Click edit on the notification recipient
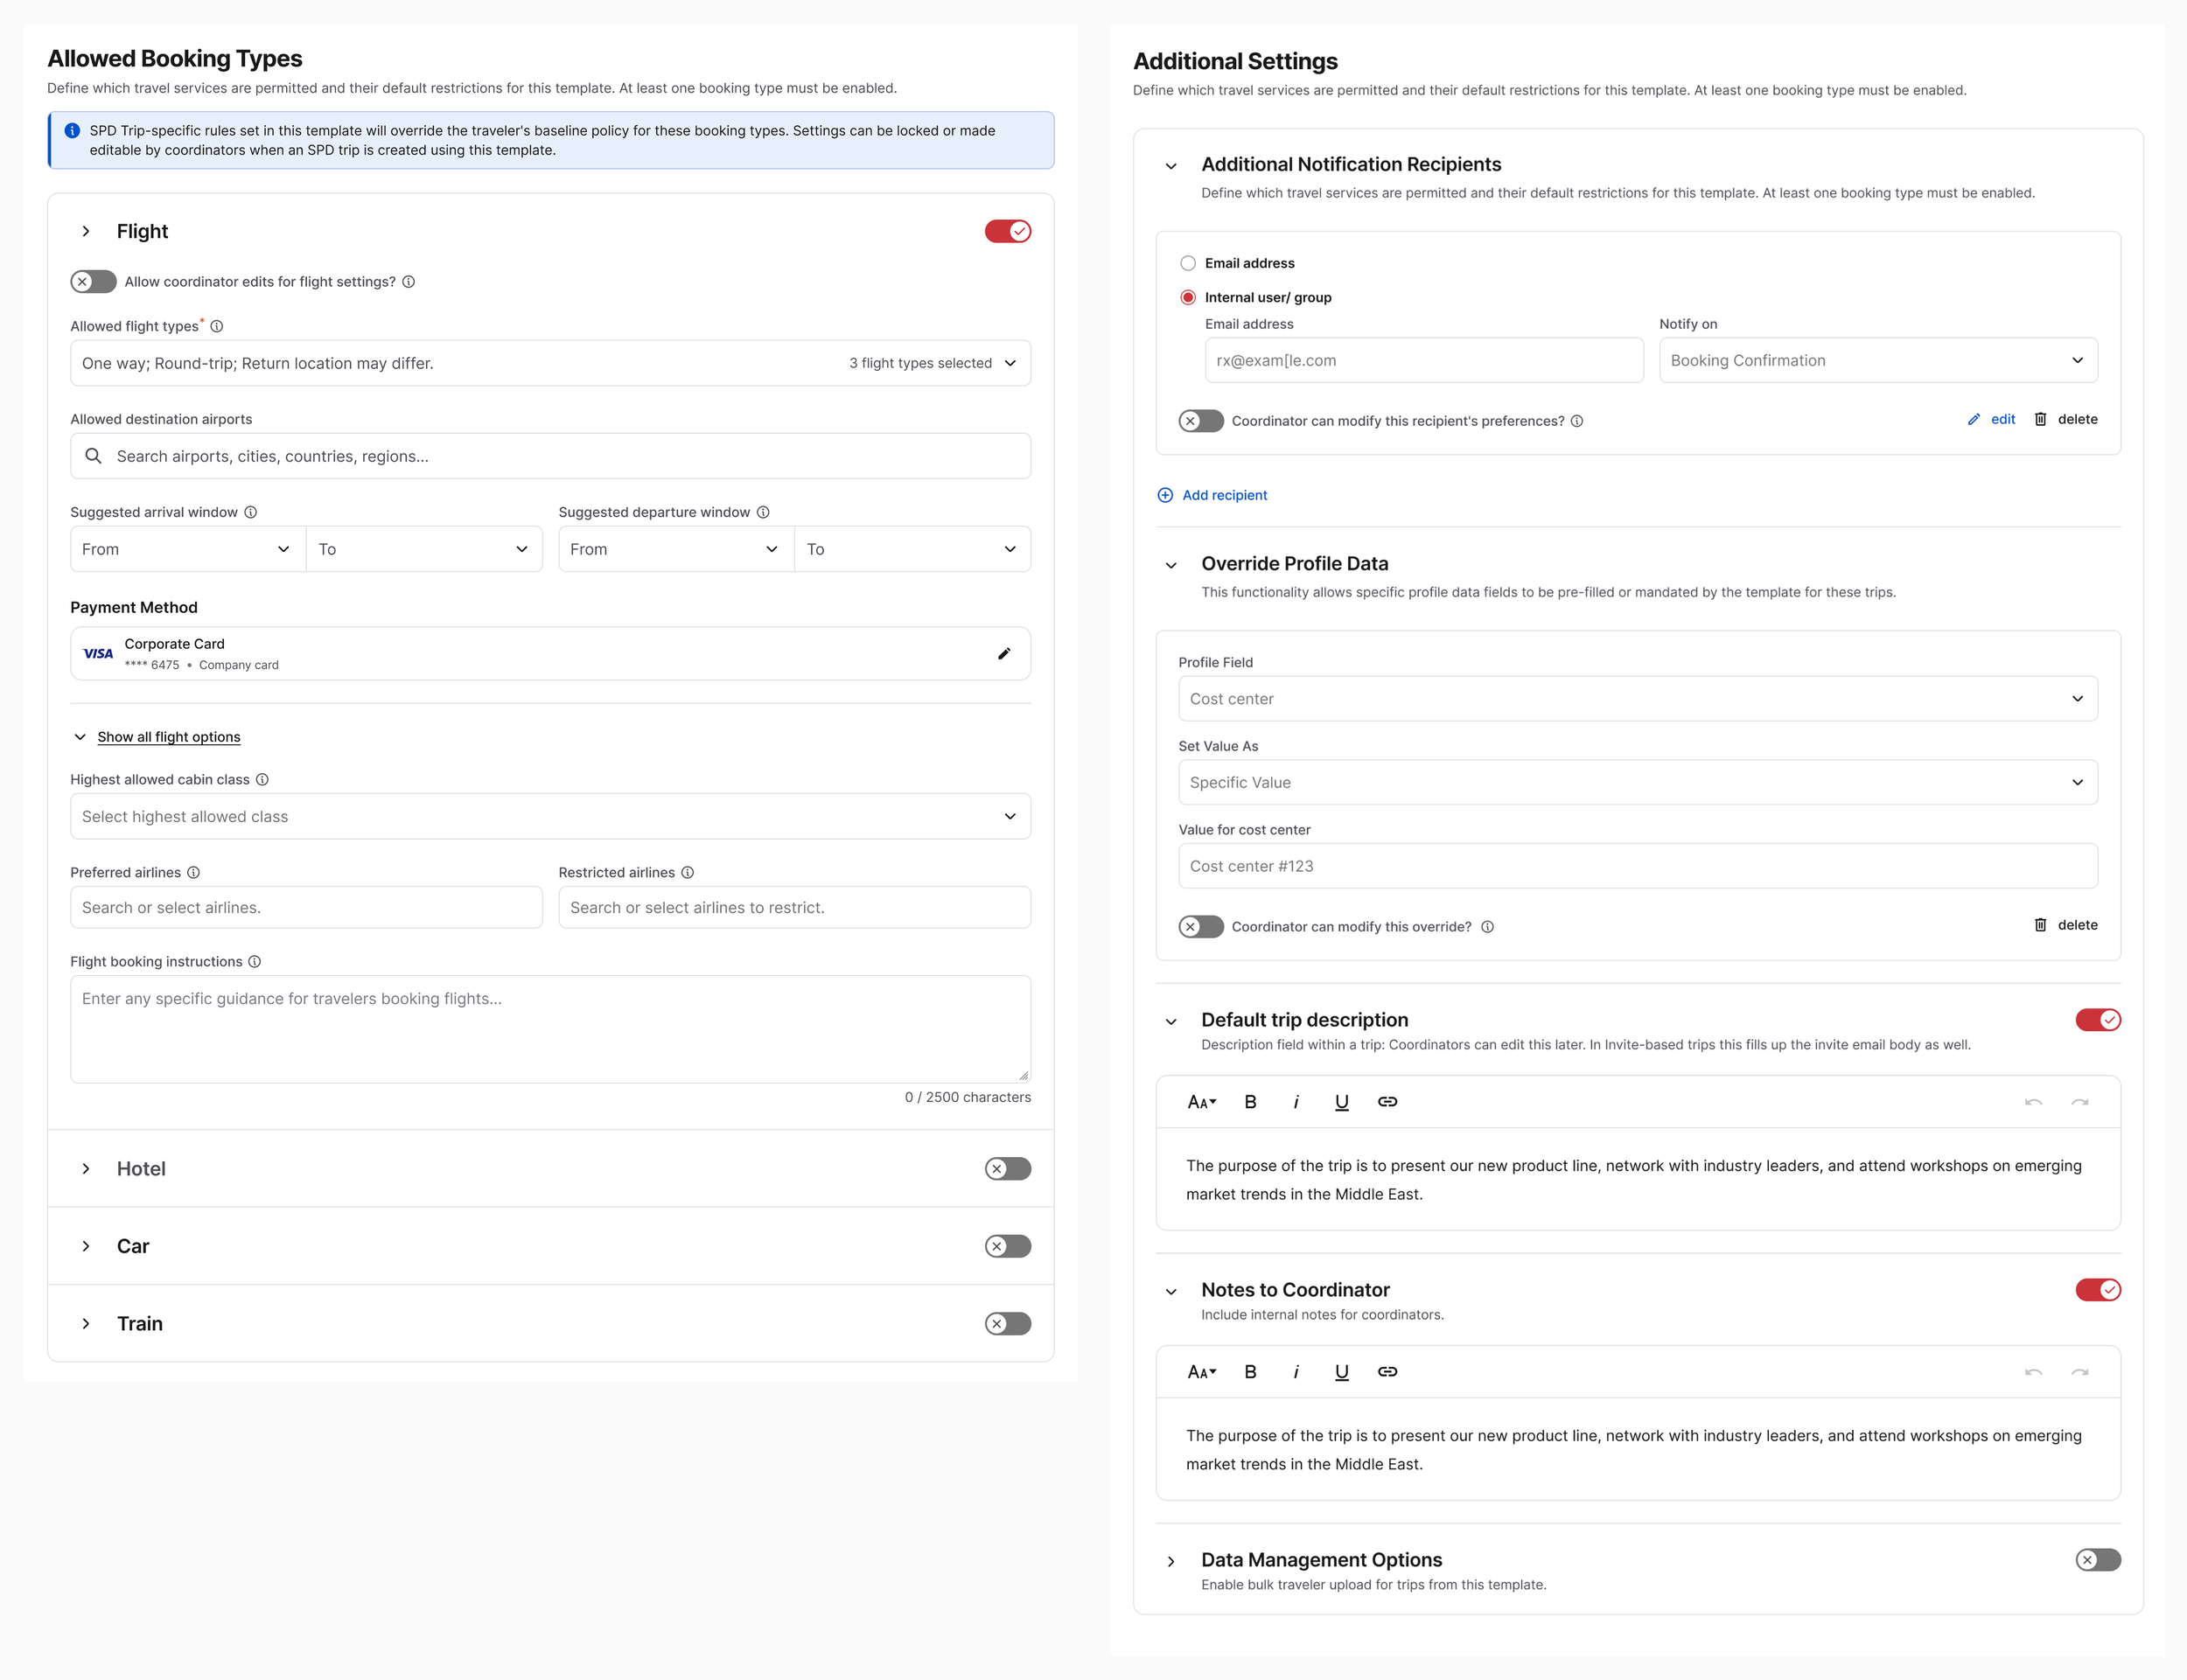Screen dimensions: 2187x1680 [x=1991, y=419]
